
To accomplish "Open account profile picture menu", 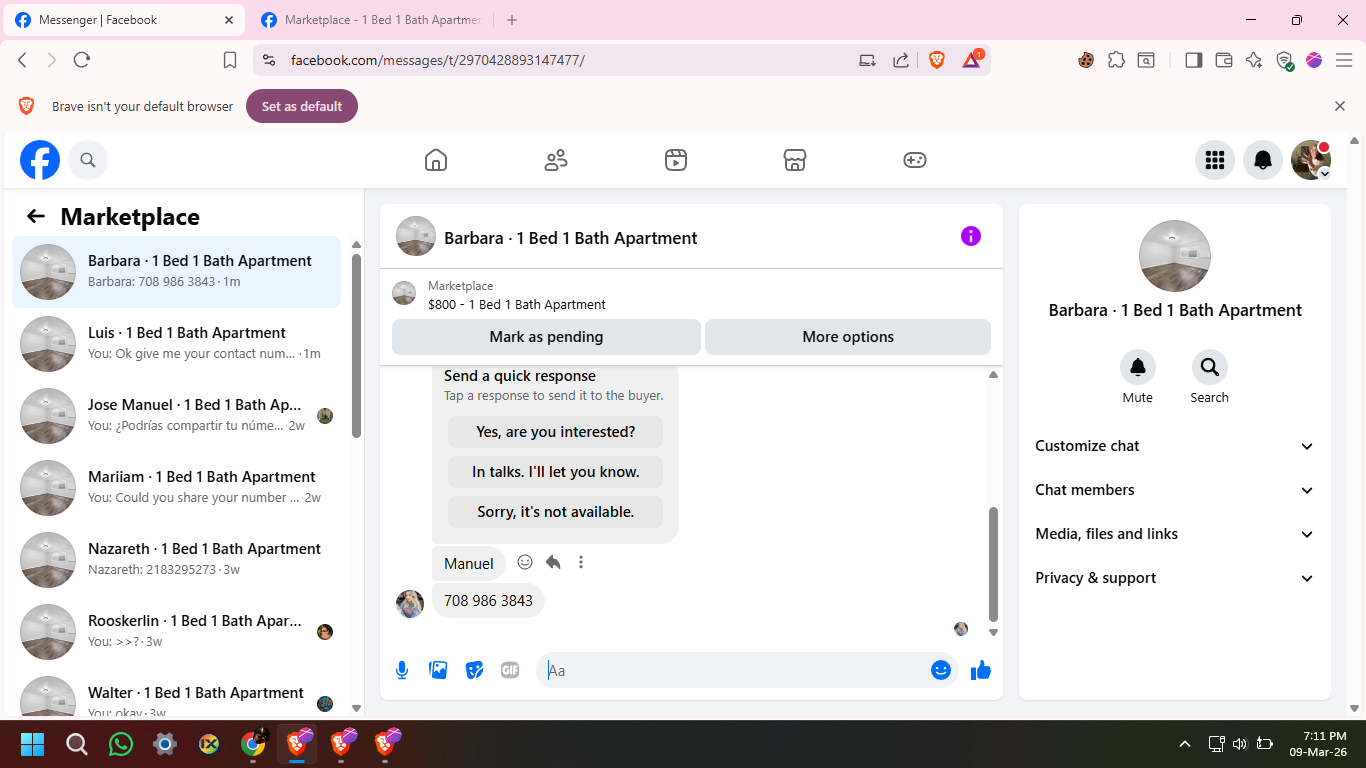I will click(x=1311, y=160).
